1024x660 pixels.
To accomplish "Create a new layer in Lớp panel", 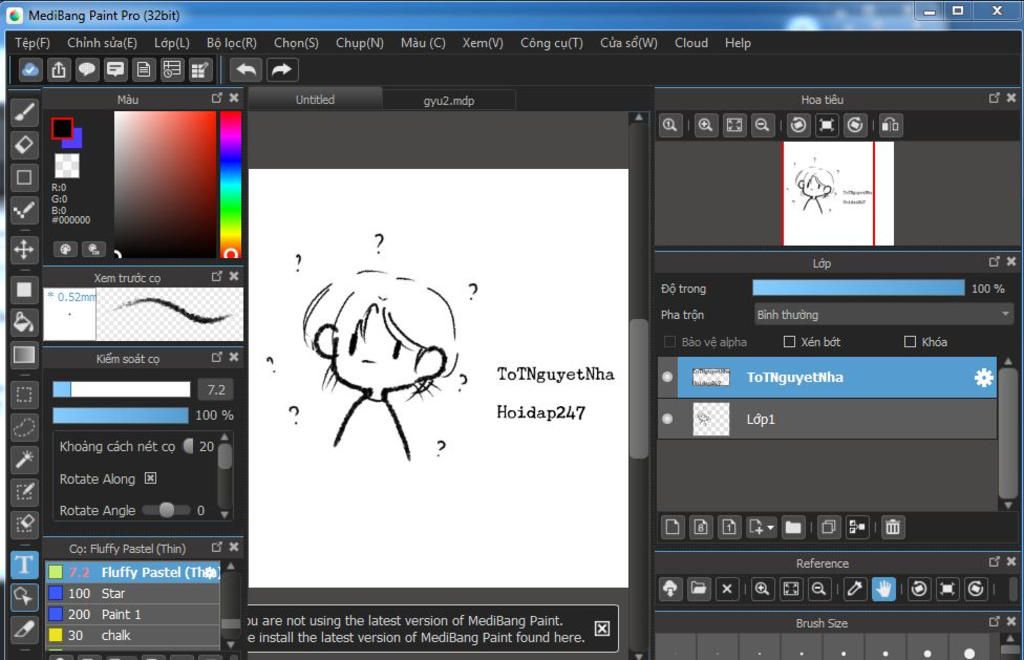I will (672, 527).
